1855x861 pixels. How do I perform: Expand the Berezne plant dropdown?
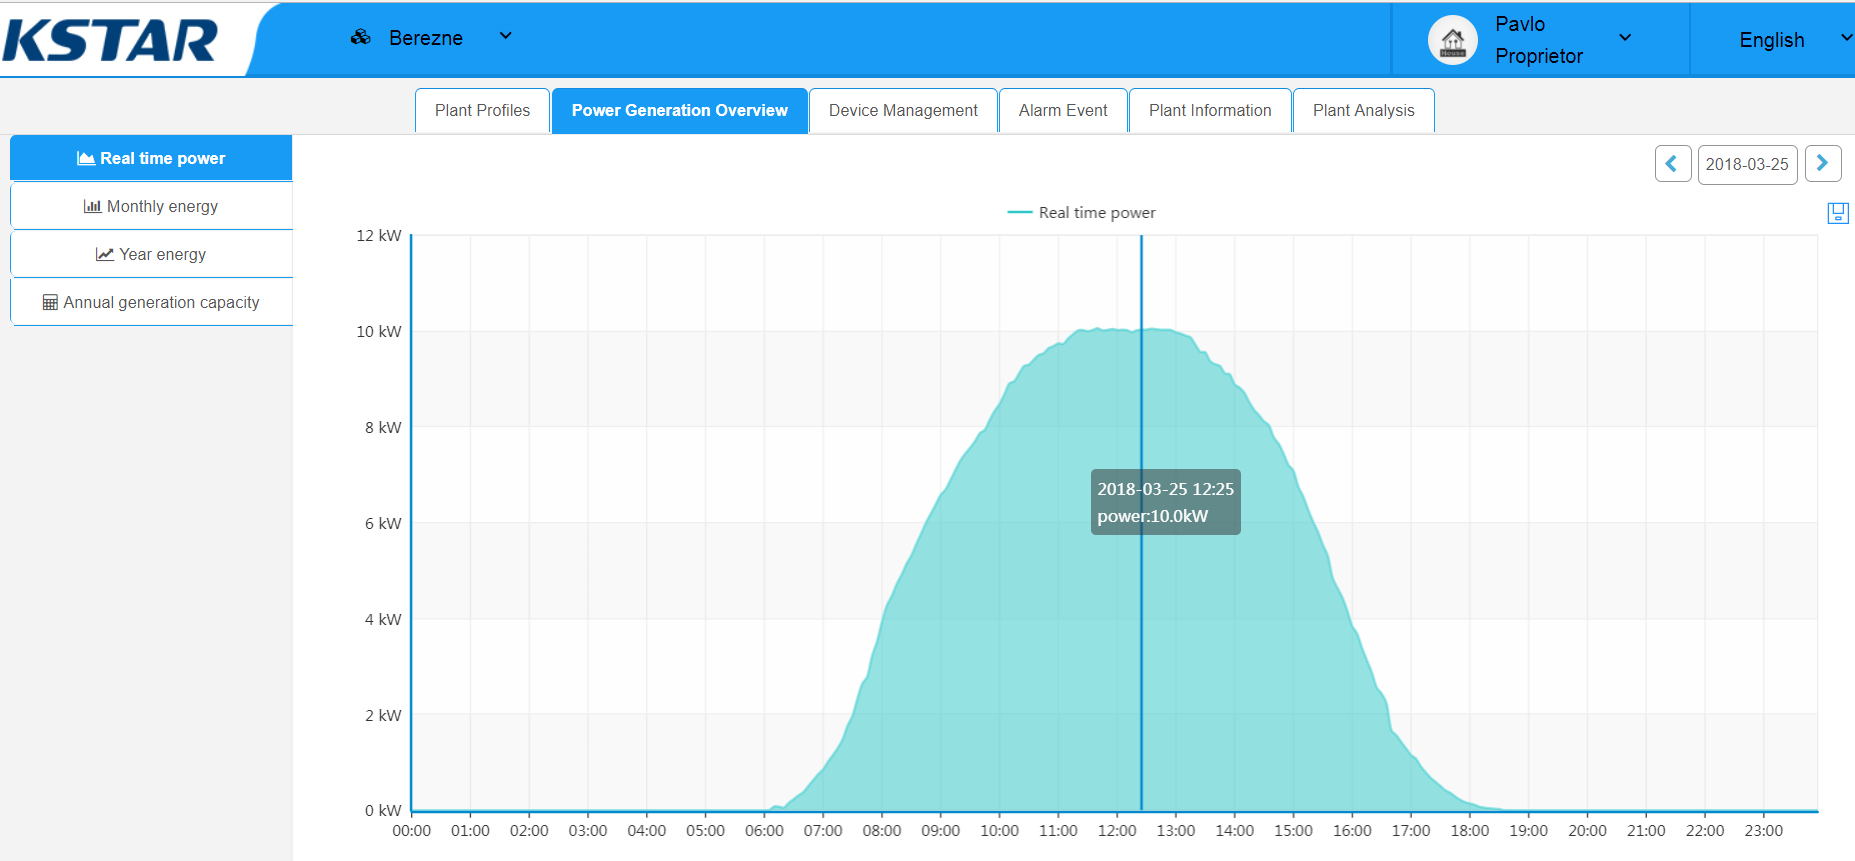[506, 36]
